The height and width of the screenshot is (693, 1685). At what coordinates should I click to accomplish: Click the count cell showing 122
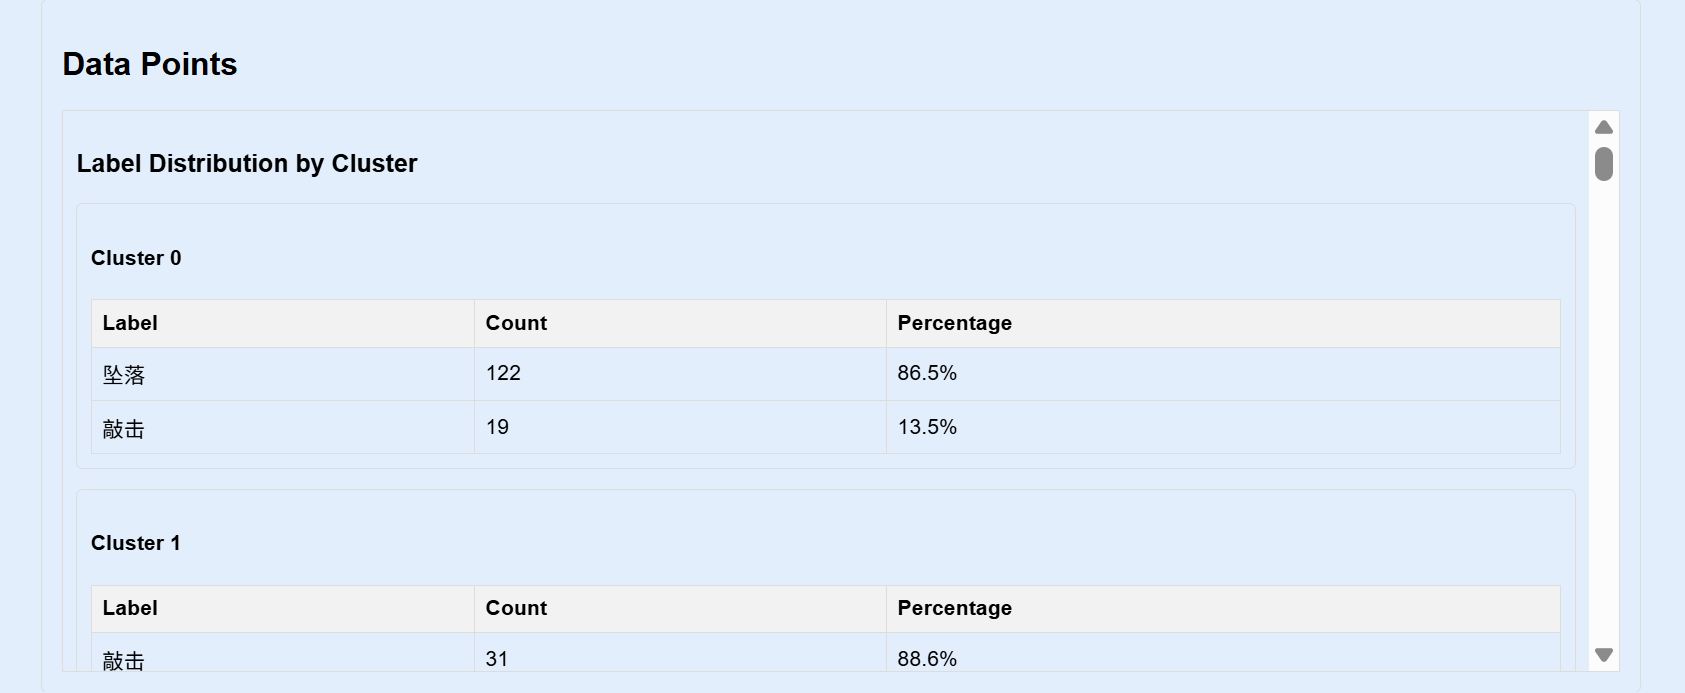point(680,374)
